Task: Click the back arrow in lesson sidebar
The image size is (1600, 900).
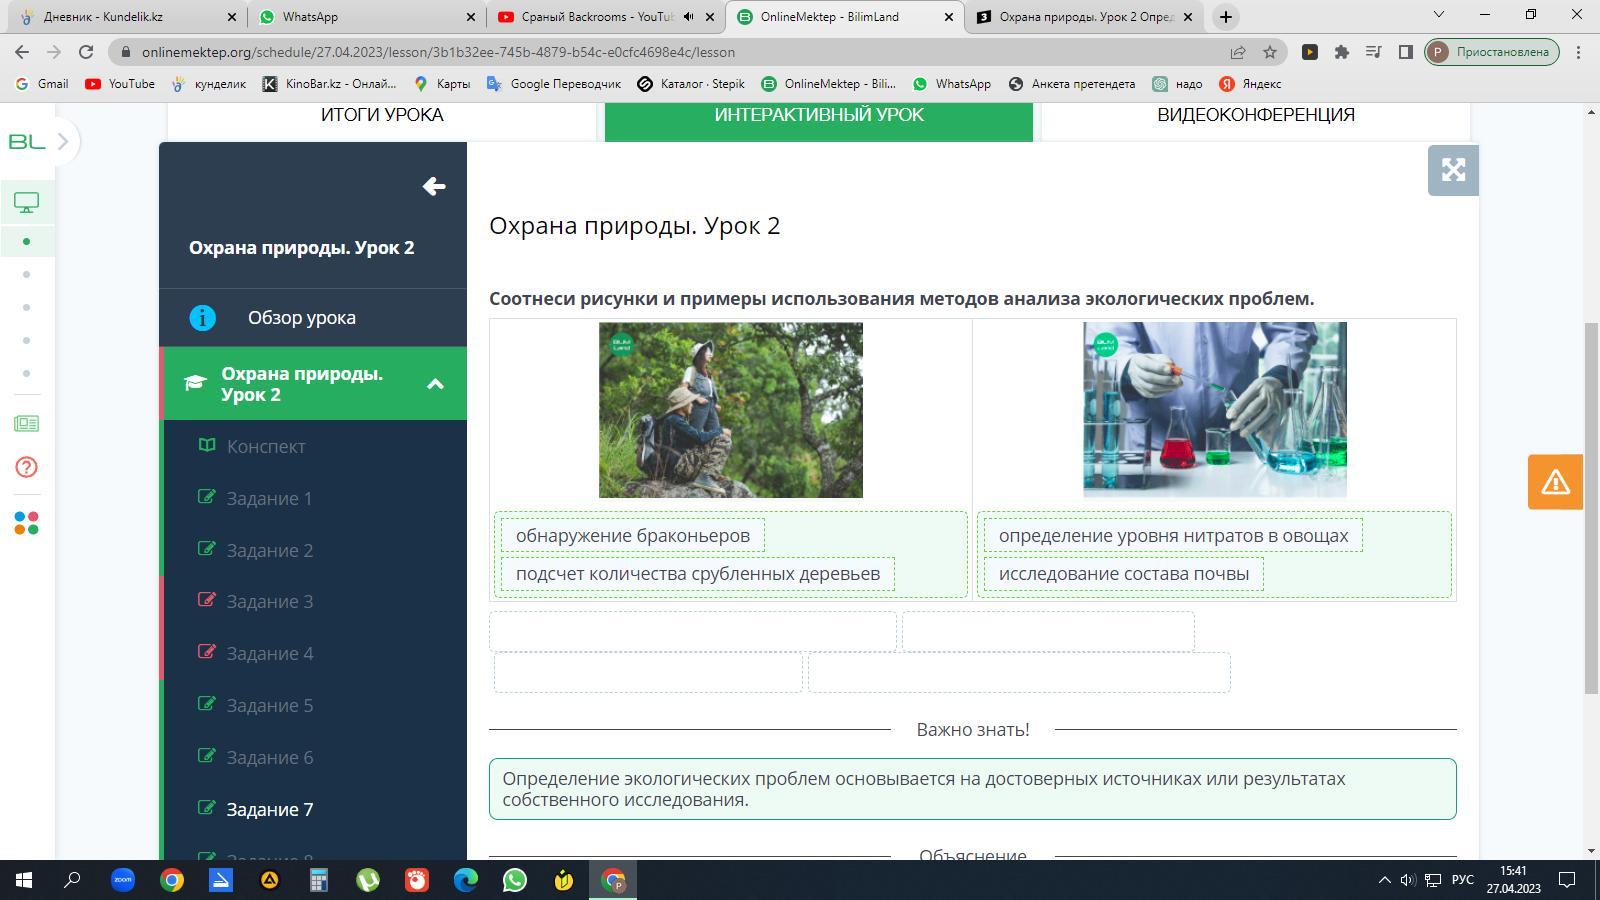Action: [433, 187]
